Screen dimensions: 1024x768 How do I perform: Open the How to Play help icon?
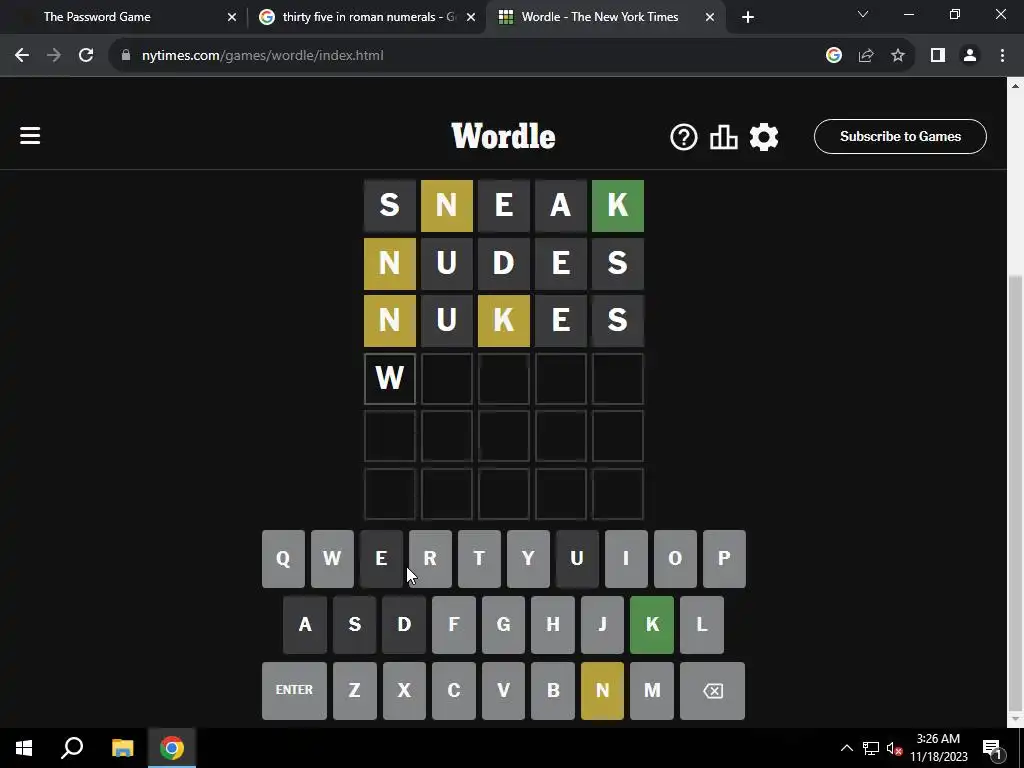[684, 137]
